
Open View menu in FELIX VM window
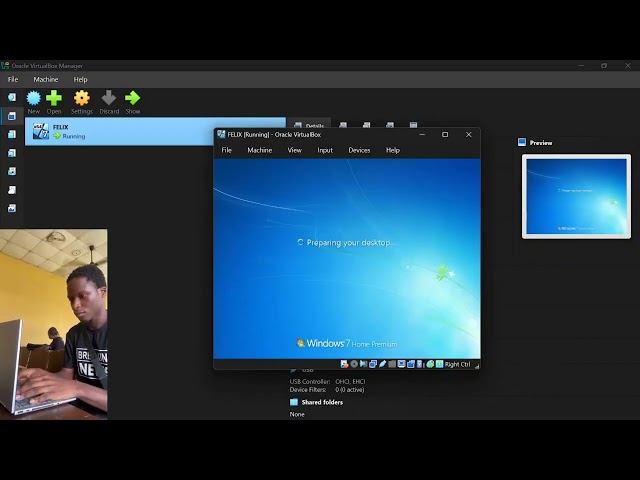pyautogui.click(x=294, y=150)
